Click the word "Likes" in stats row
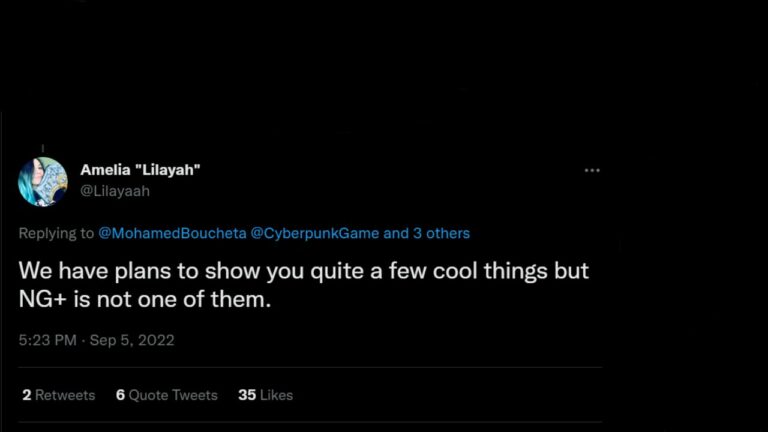Image resolution: width=768 pixels, height=432 pixels. tap(276, 395)
